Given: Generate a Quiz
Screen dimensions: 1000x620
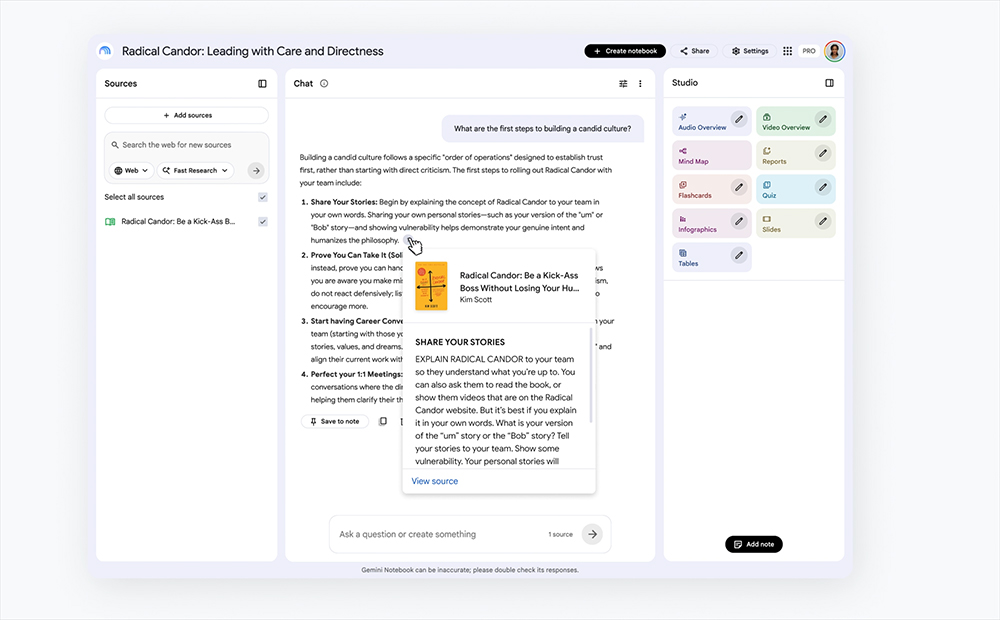Looking at the screenshot, I should [796, 189].
